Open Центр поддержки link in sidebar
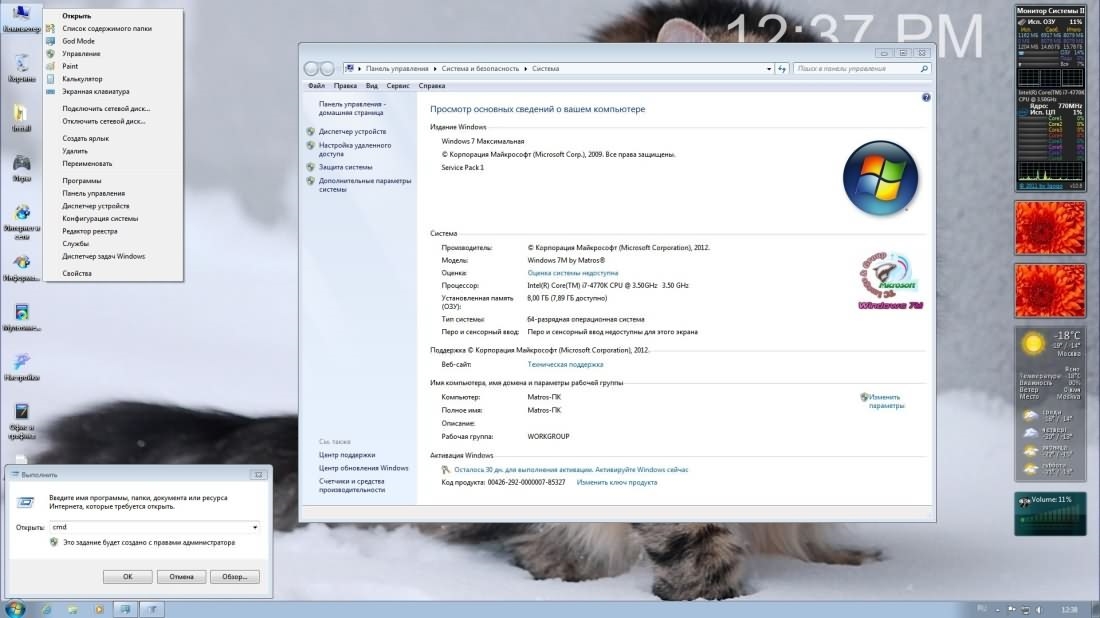Image resolution: width=1100 pixels, height=618 pixels. [347, 455]
